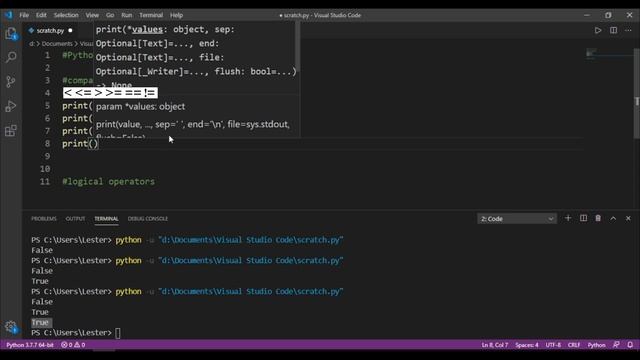Click Ln 8, Col 7 status entry
This screenshot has width=640, height=360.
tap(495, 345)
